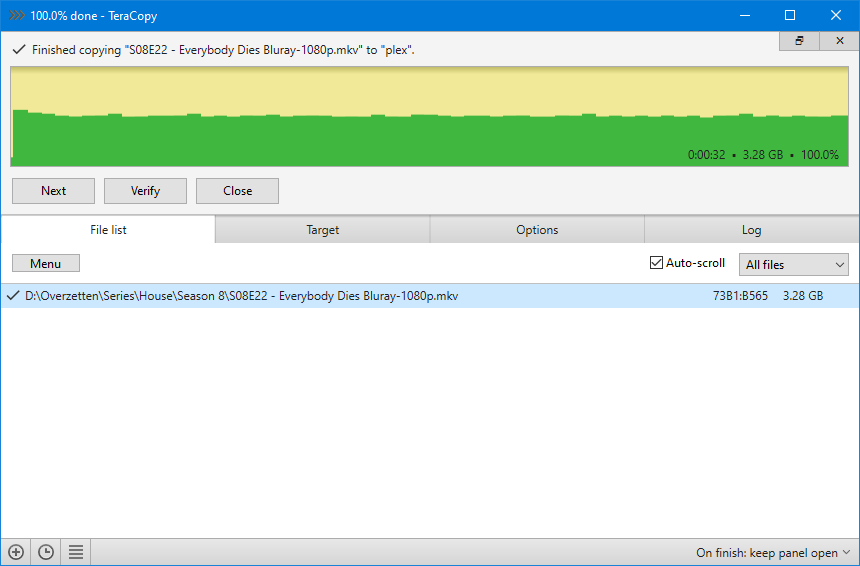Click the green transfer speed progress graph
This screenshot has height=566, width=860.
(429, 117)
